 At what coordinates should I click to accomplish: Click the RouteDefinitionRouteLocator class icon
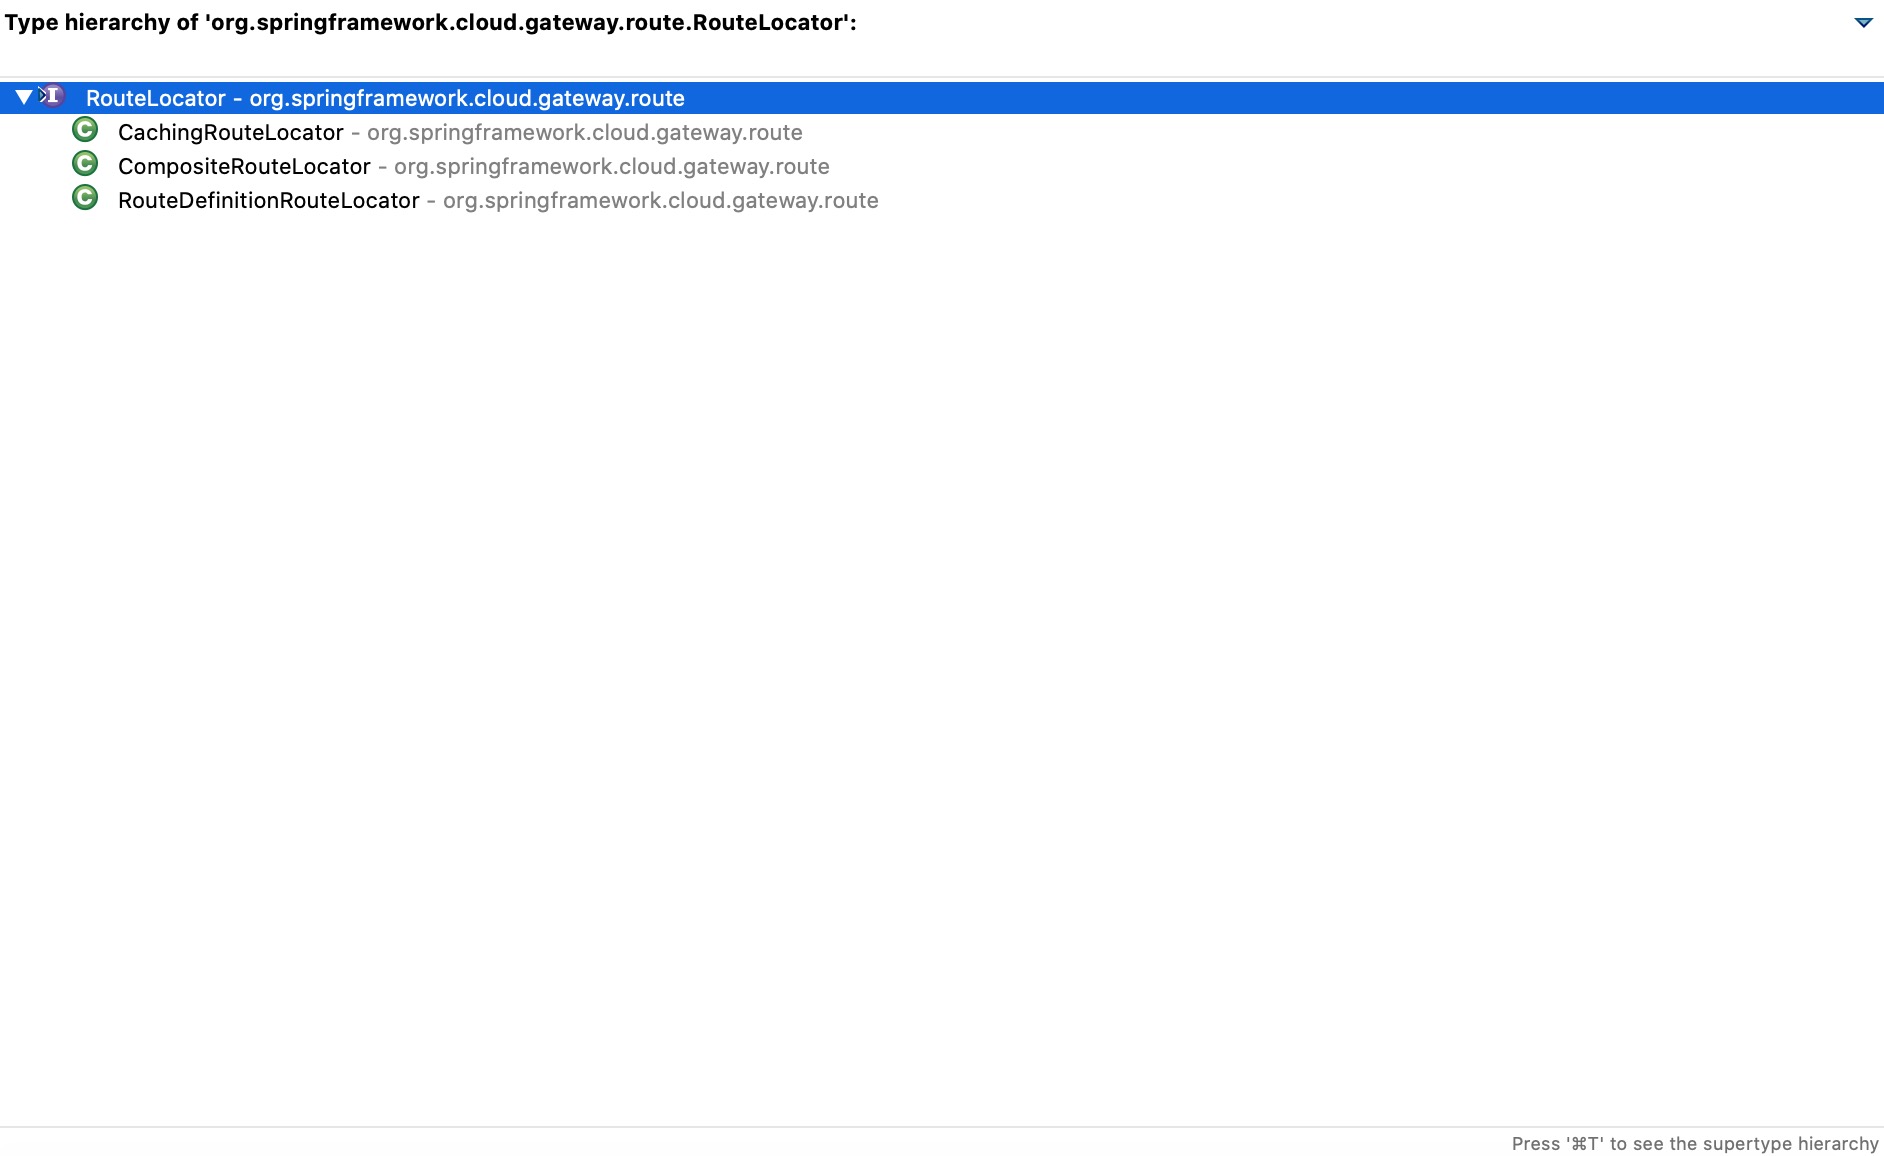click(85, 198)
